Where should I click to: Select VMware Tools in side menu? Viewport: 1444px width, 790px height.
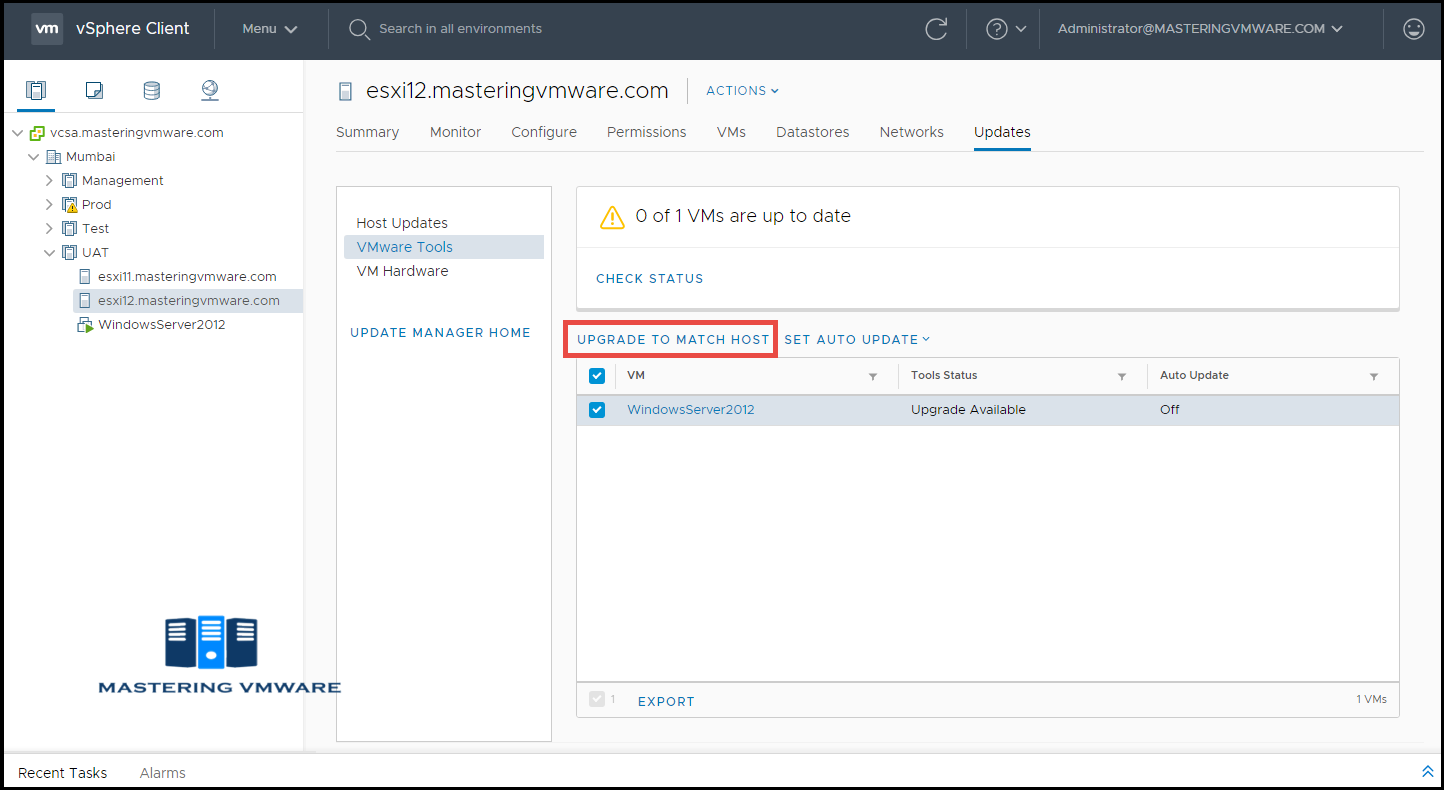tap(444, 247)
